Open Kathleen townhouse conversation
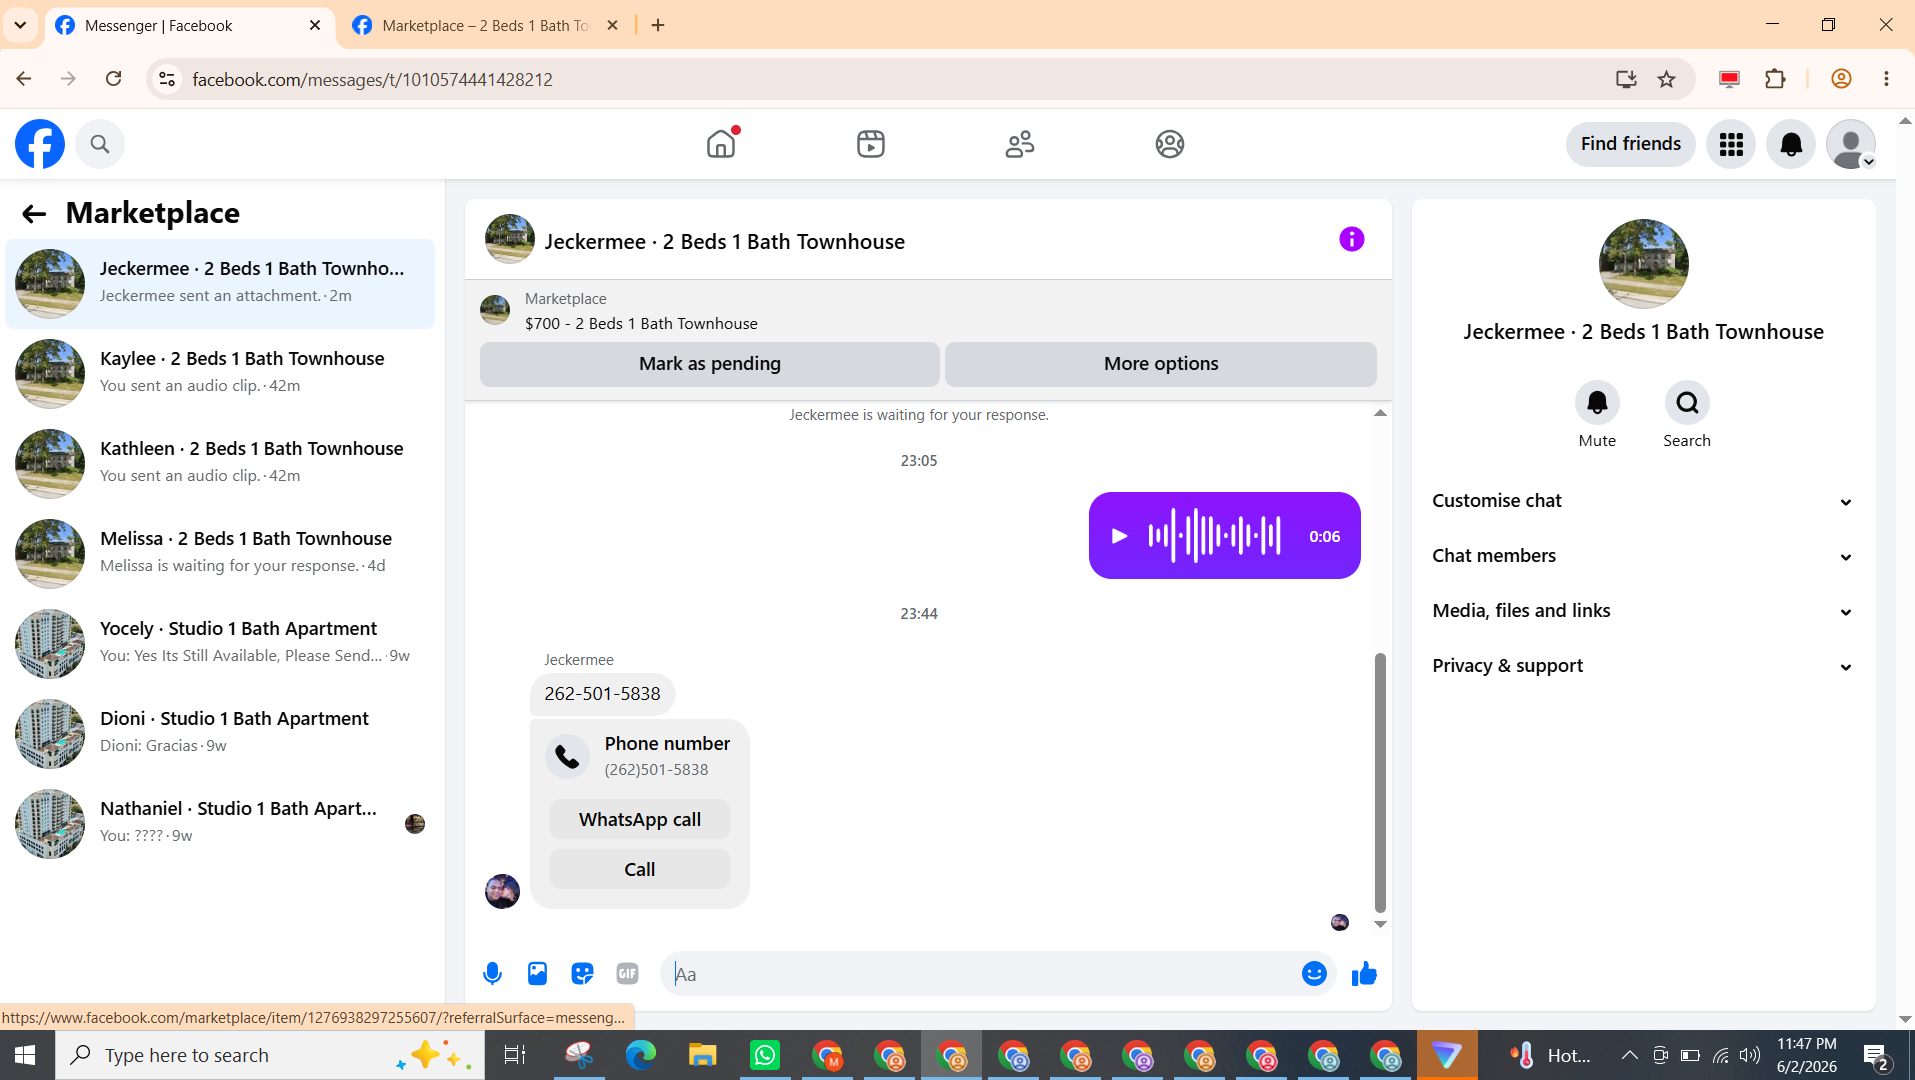Image resolution: width=1915 pixels, height=1080 pixels. [220, 463]
